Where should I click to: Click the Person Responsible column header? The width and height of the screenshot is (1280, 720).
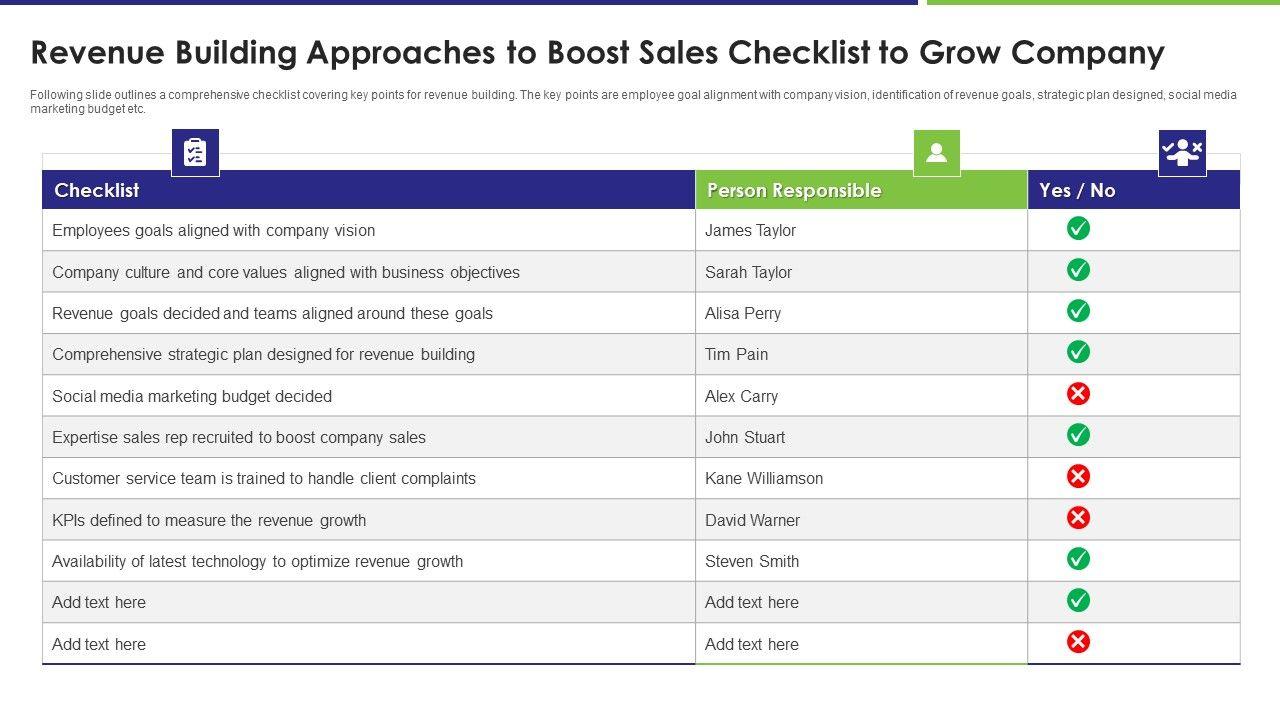point(794,190)
